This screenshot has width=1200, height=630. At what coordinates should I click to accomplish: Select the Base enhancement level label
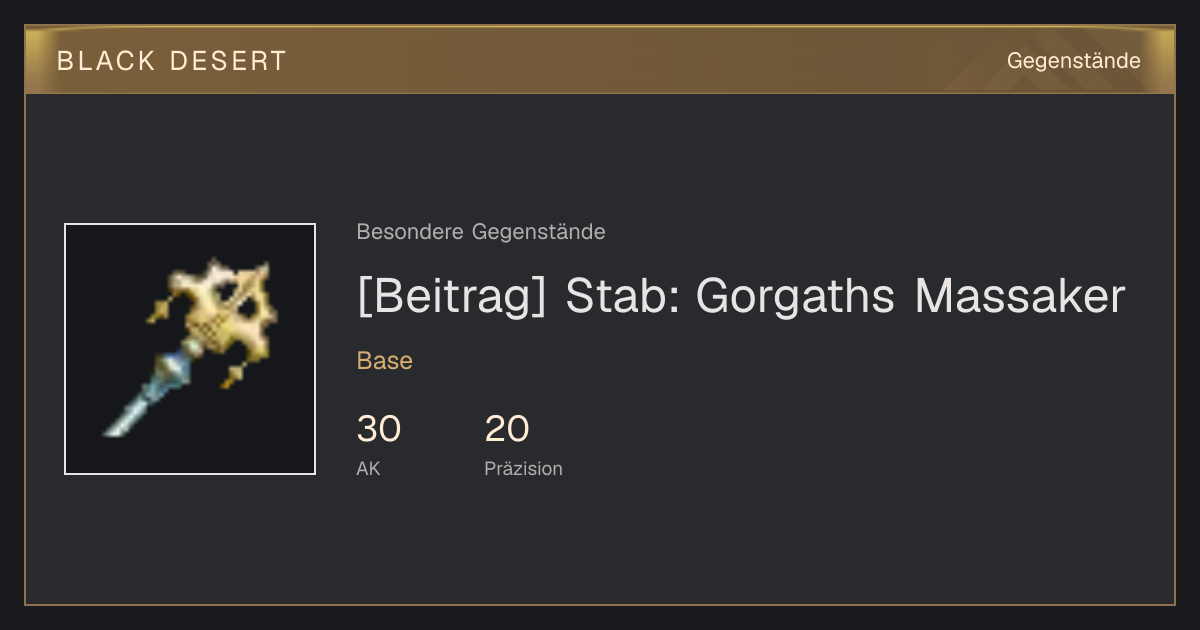[385, 361]
